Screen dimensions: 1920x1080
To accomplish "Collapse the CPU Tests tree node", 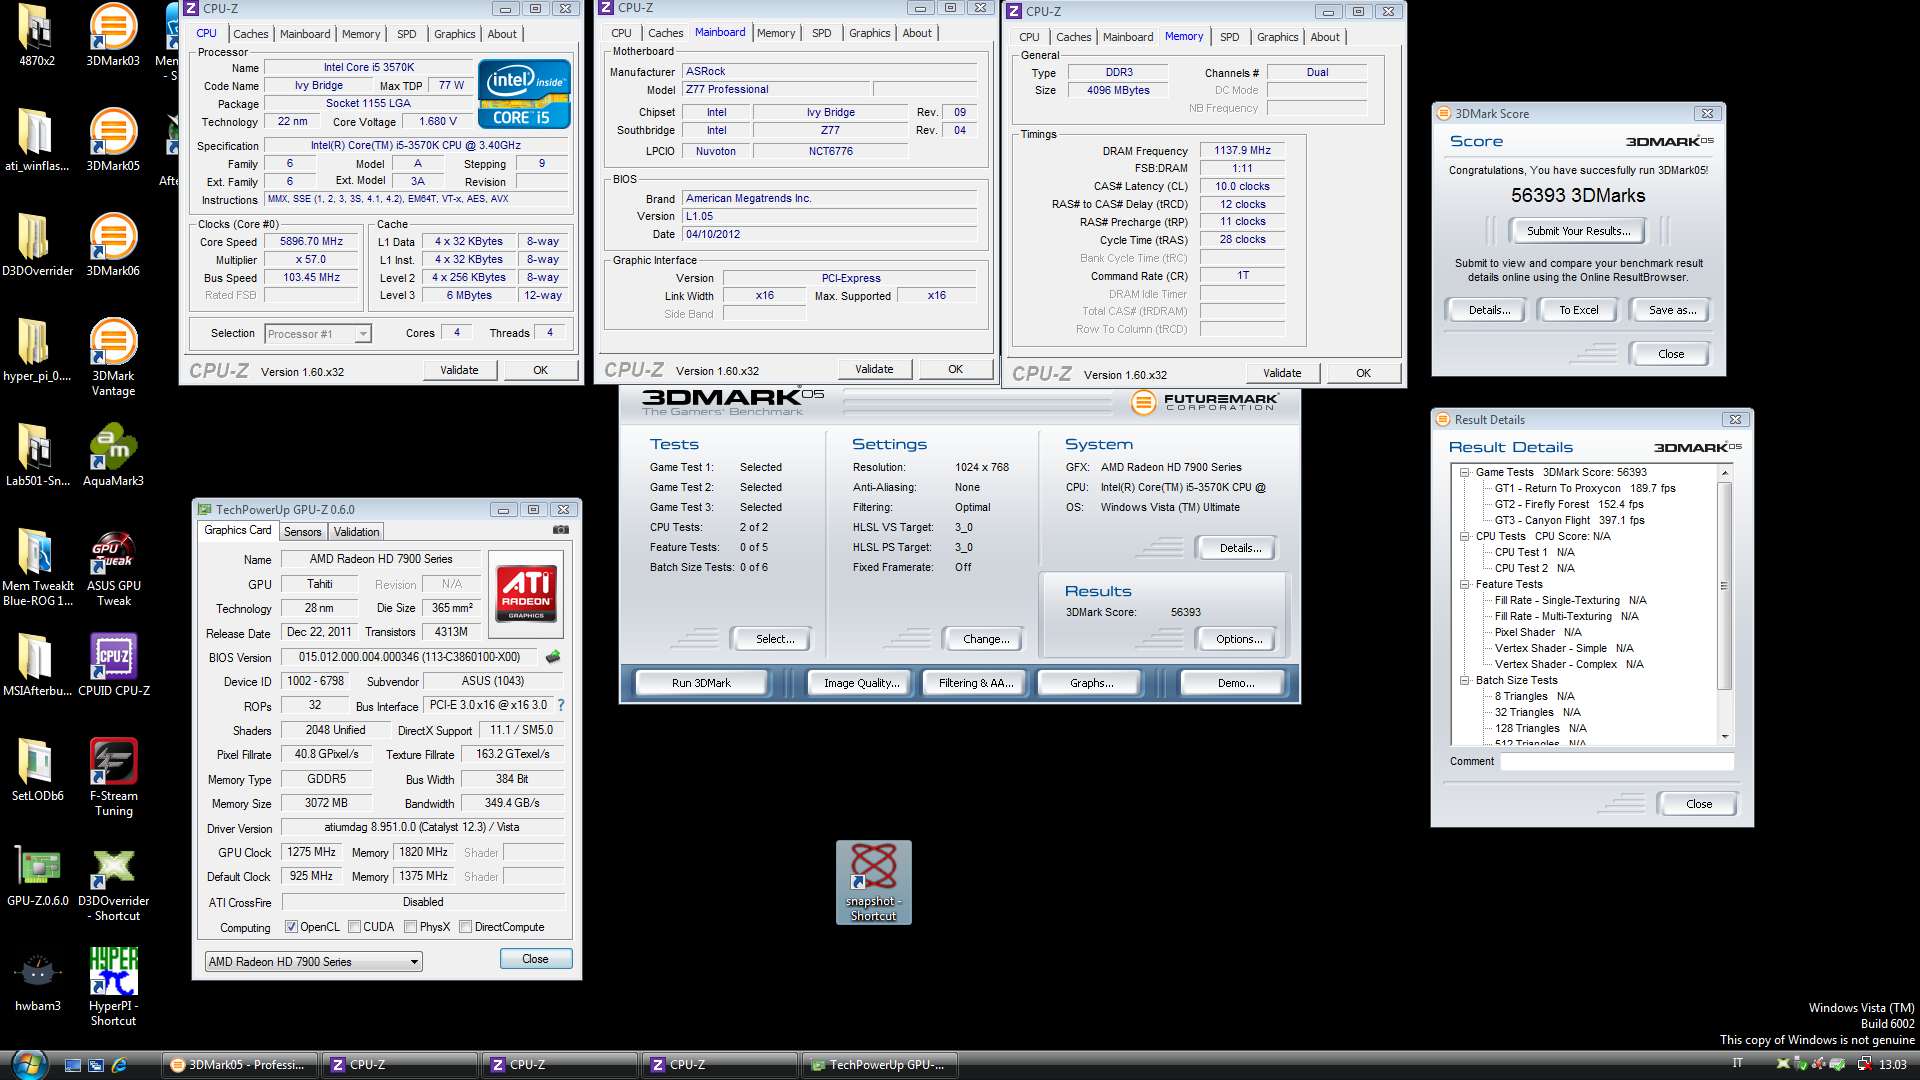I will coord(1464,536).
